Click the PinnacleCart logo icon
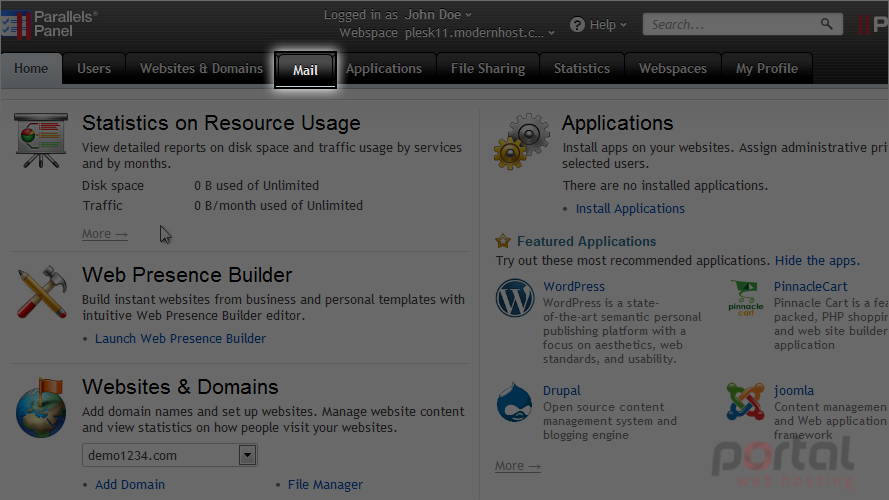This screenshot has width=889, height=500. [746, 298]
